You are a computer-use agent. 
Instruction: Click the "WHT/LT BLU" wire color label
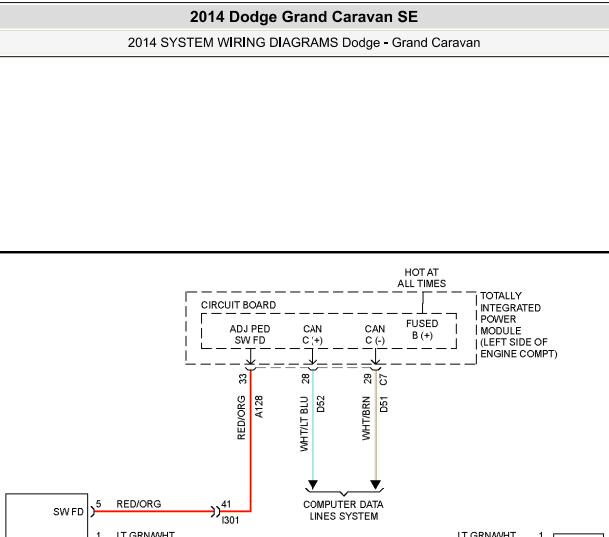pyautogui.click(x=304, y=424)
